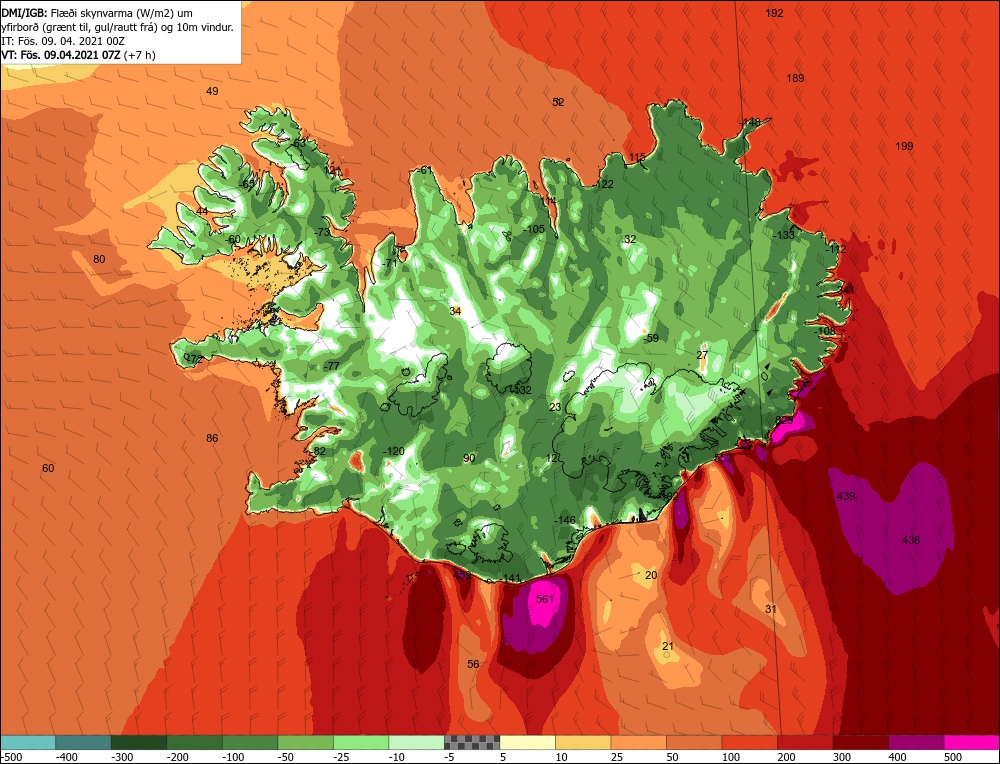Click the 86 value in the western ocean
This screenshot has width=1000, height=764.
click(x=212, y=438)
